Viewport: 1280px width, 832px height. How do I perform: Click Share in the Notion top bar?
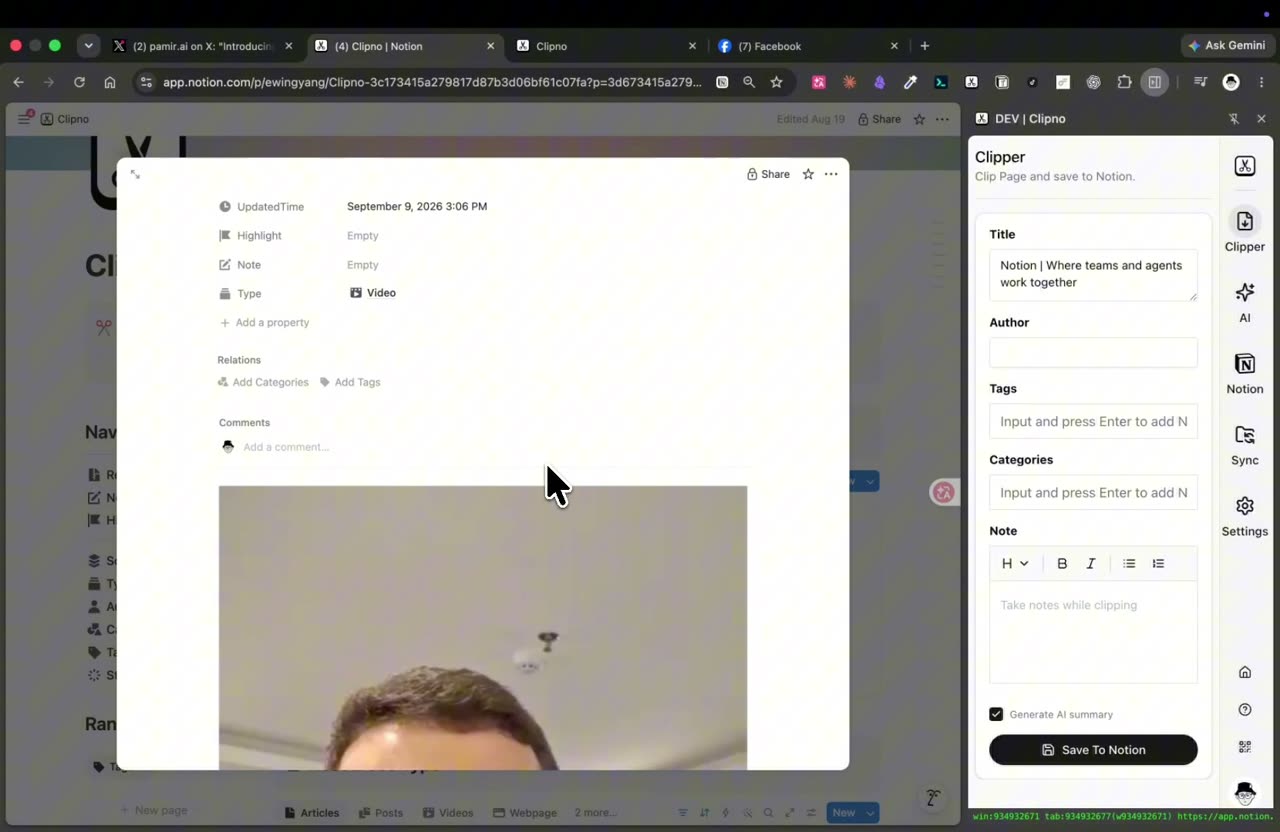(878, 119)
